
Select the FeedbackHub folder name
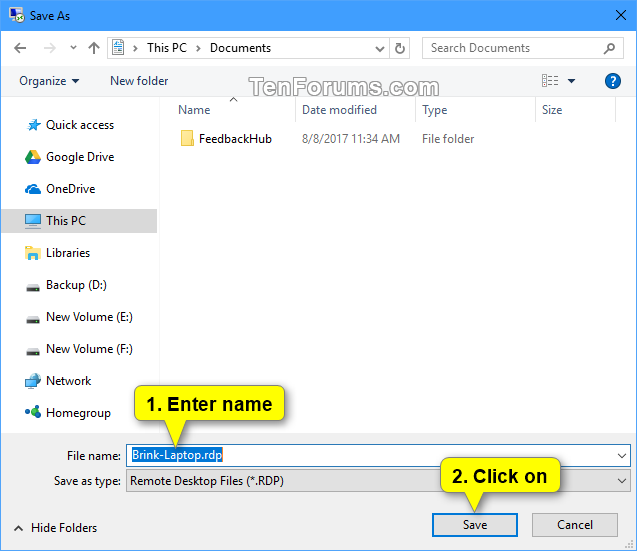point(235,139)
